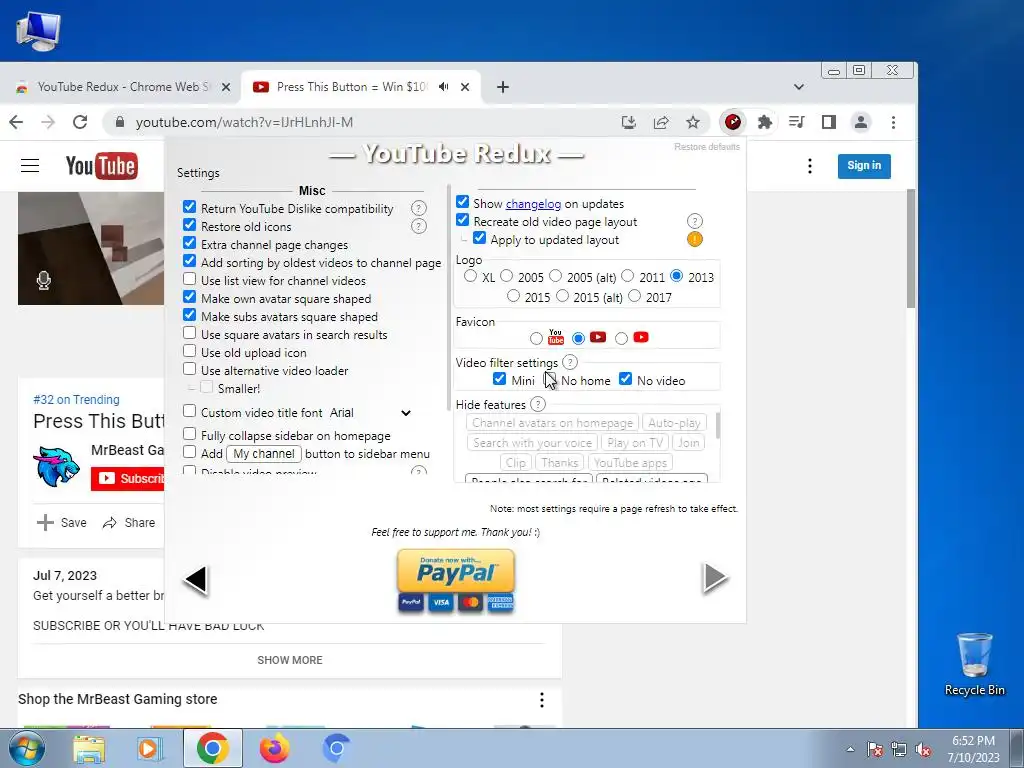The image size is (1024, 768).
Task: Open Windows Explorer from taskbar
Action: [88, 748]
